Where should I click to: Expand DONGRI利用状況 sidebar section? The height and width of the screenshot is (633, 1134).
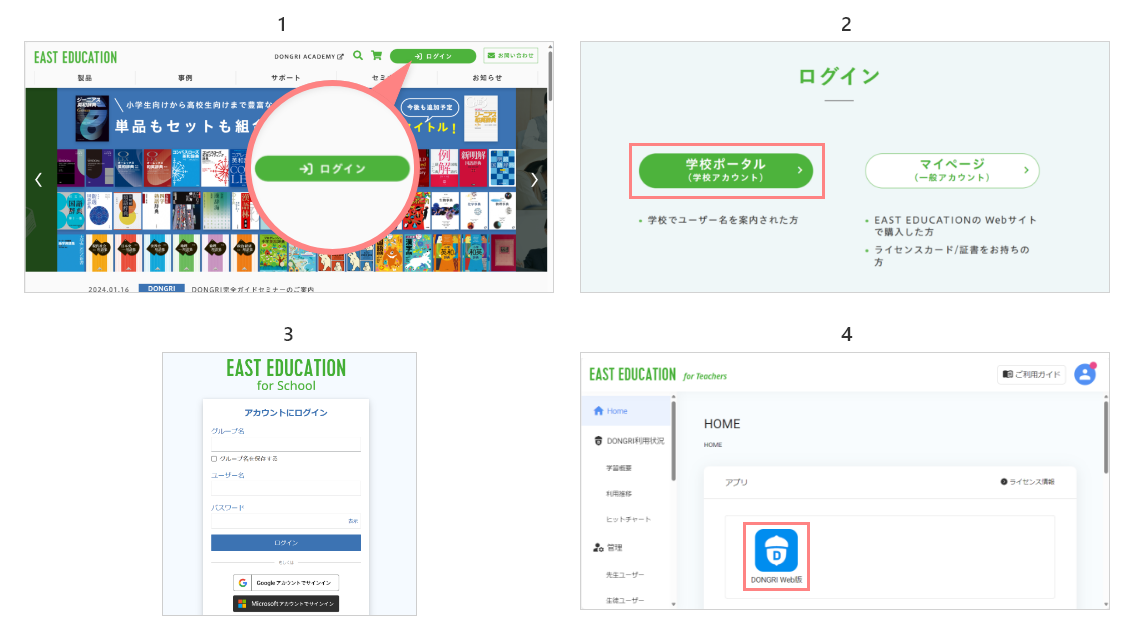[x=628, y=441]
